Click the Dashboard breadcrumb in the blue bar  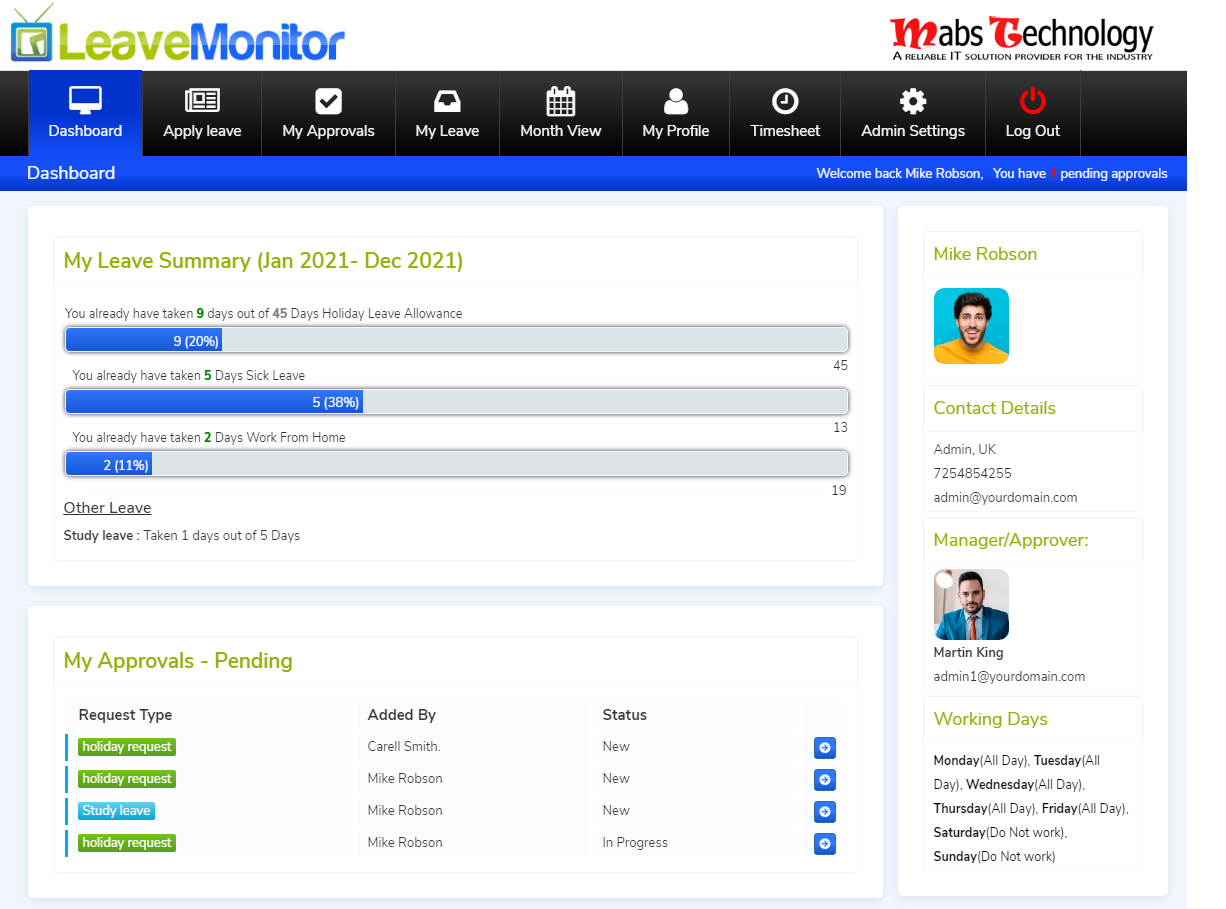(x=70, y=173)
